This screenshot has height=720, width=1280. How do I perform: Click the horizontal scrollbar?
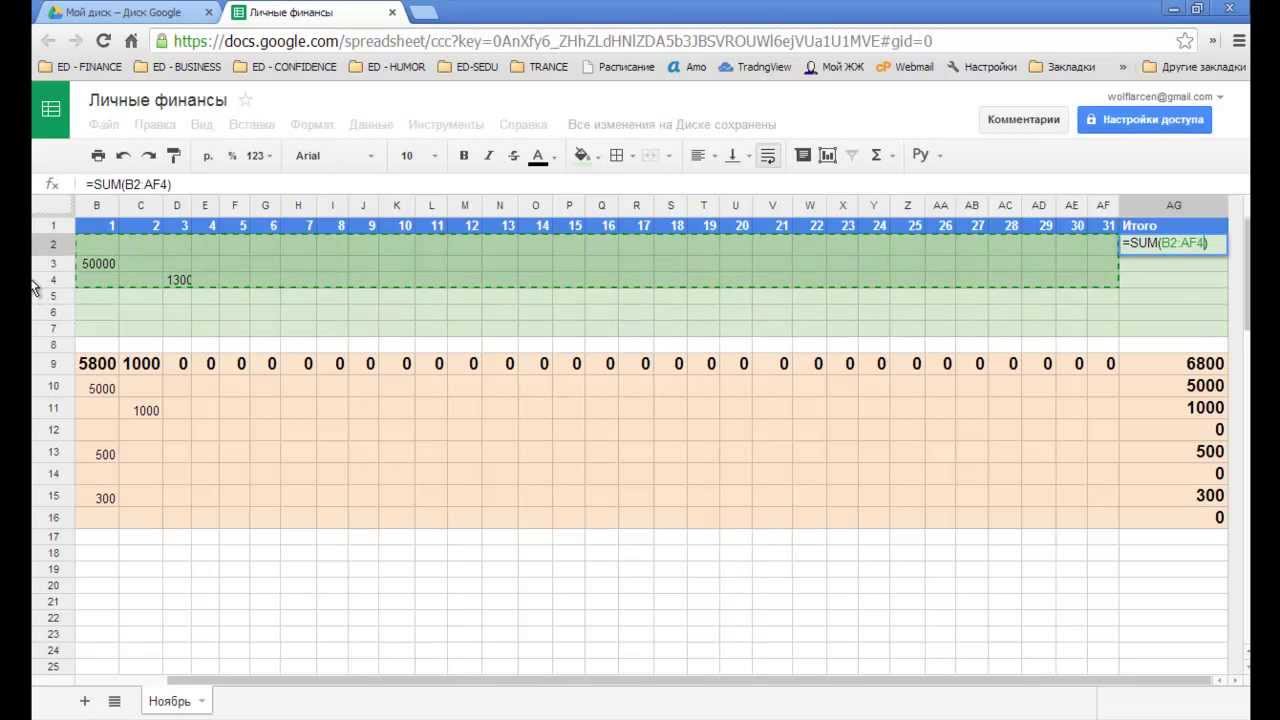pos(690,680)
